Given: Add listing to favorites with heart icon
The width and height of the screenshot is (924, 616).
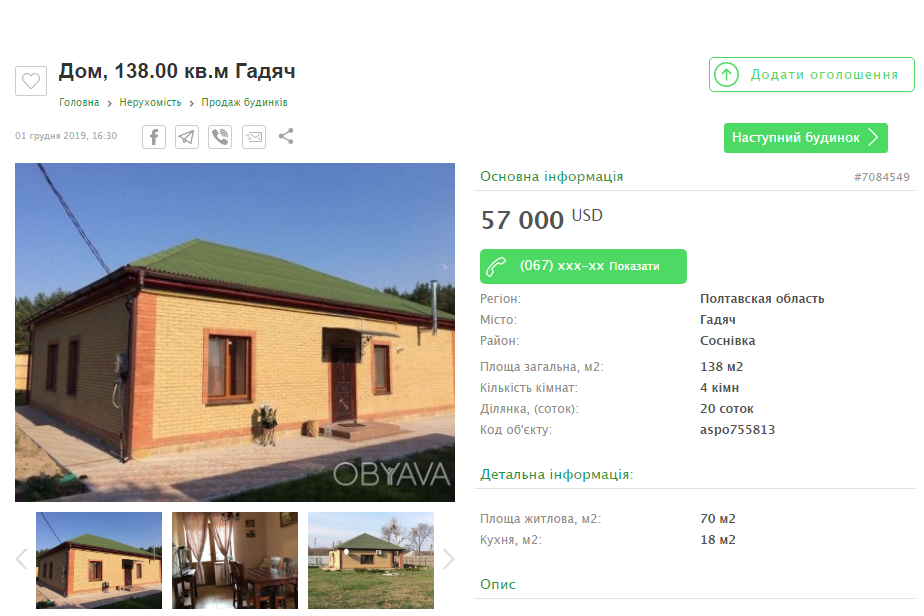Looking at the screenshot, I should (x=31, y=80).
